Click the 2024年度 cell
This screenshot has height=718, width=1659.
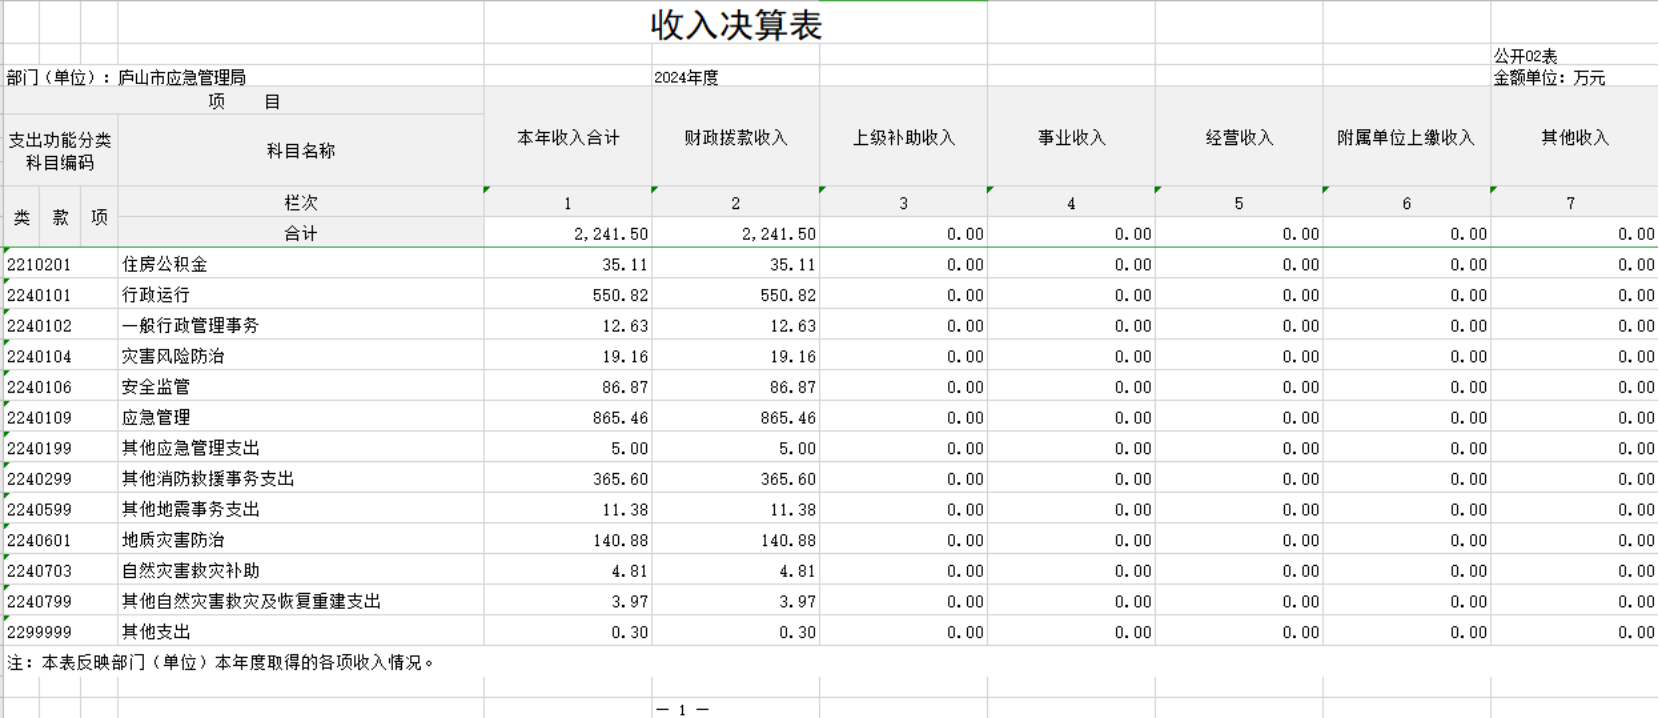686,77
